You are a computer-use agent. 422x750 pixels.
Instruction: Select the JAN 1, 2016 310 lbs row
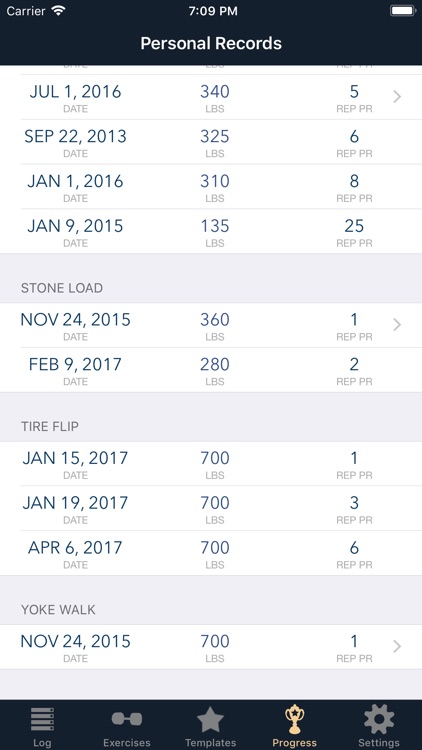point(211,187)
